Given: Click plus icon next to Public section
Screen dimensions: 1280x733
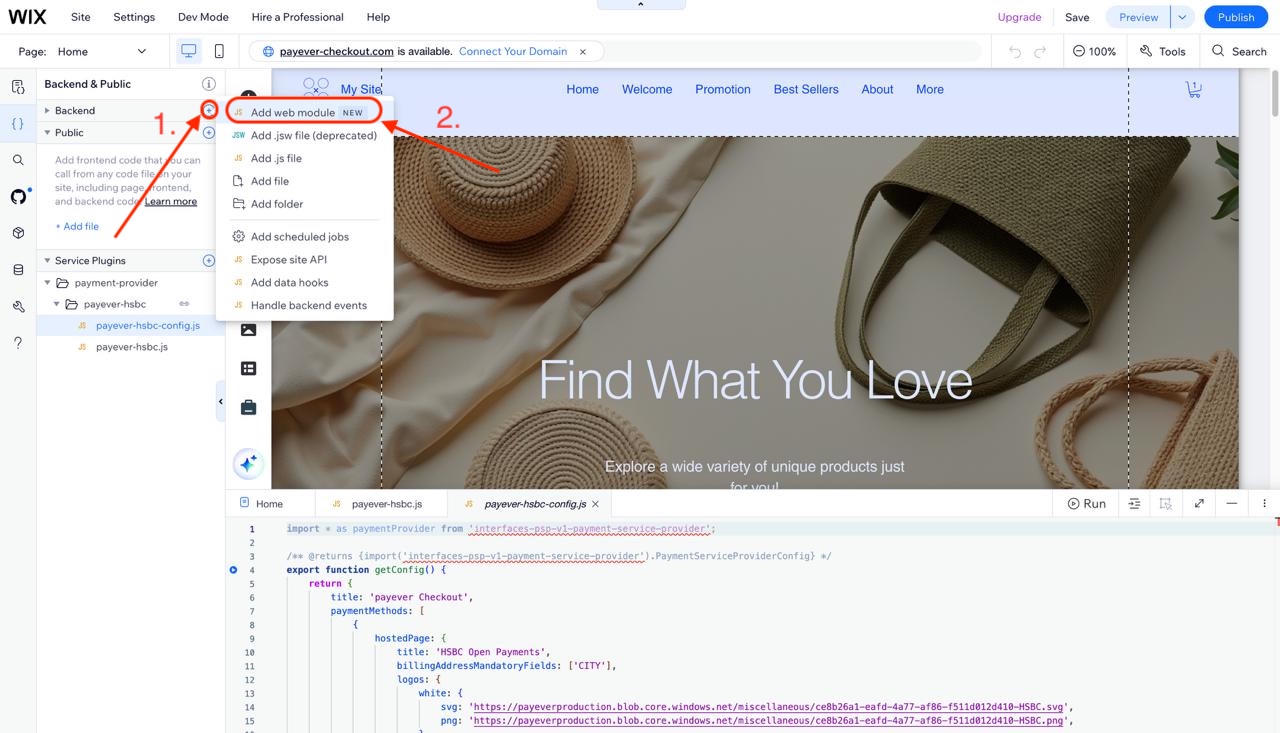Looking at the screenshot, I should click(x=209, y=132).
